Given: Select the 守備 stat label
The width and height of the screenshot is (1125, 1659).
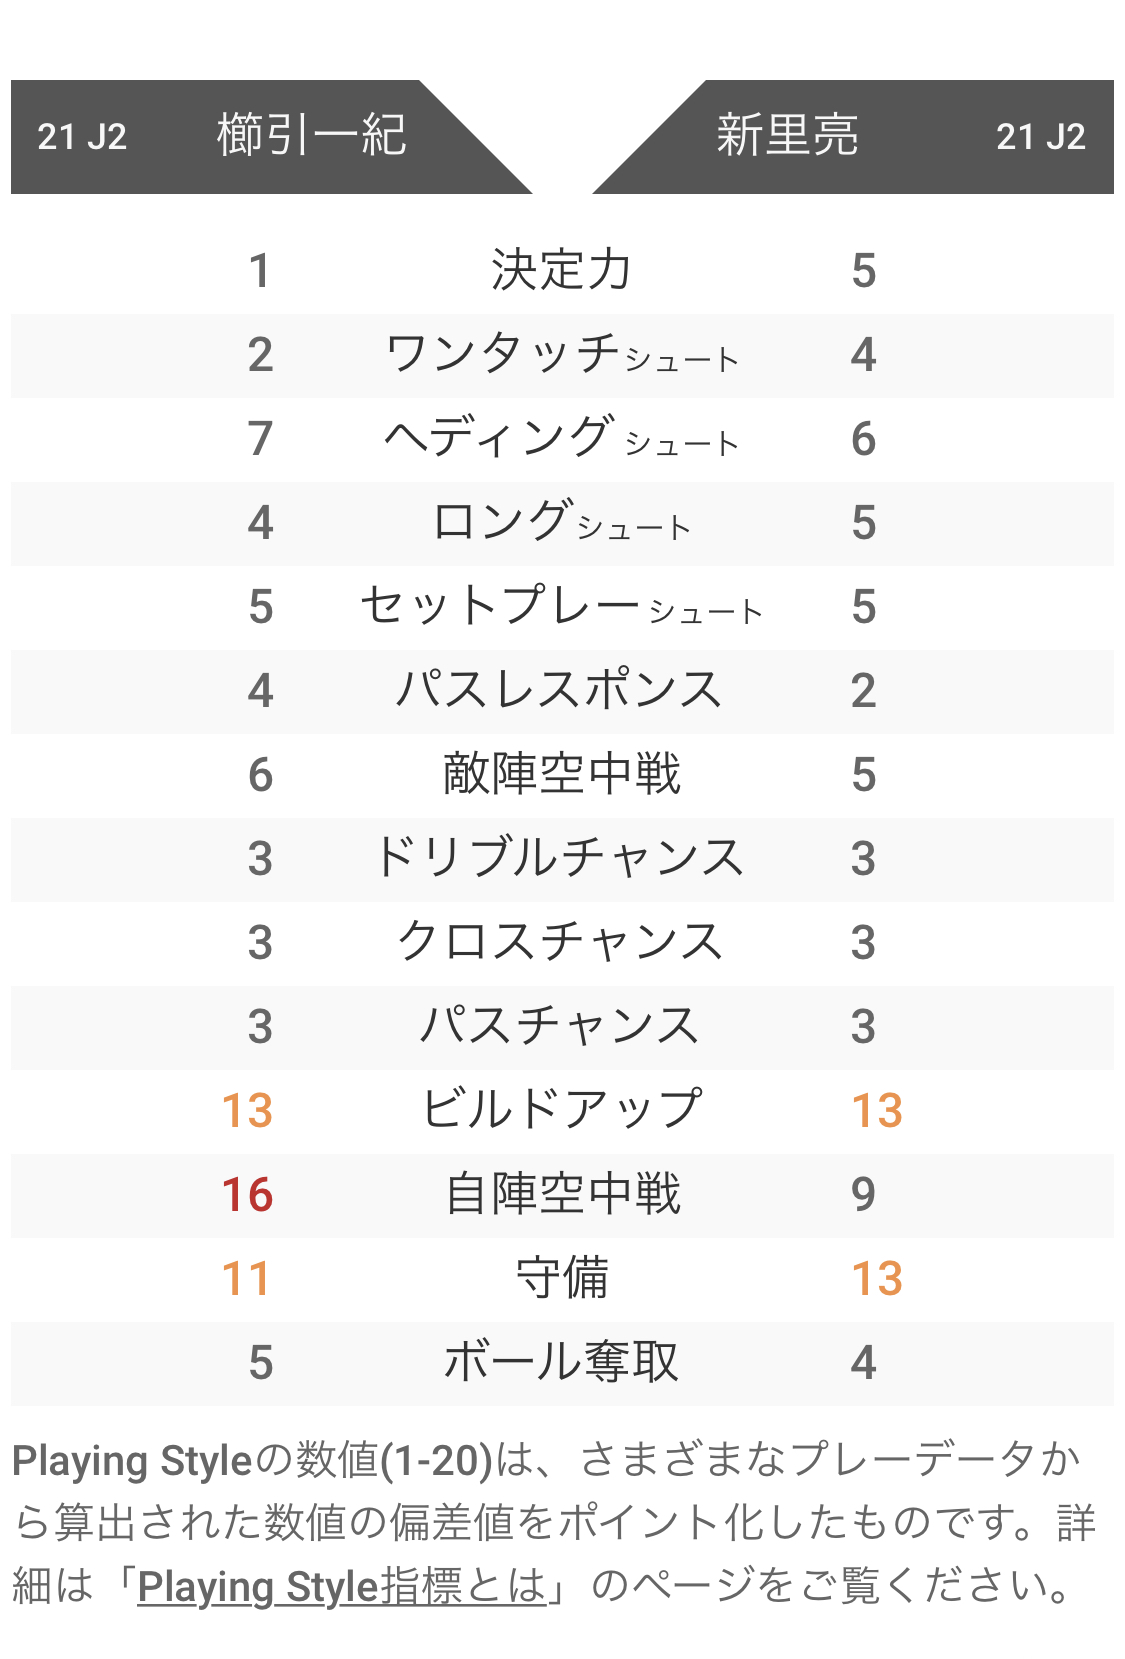Looking at the screenshot, I should click(x=561, y=1279).
